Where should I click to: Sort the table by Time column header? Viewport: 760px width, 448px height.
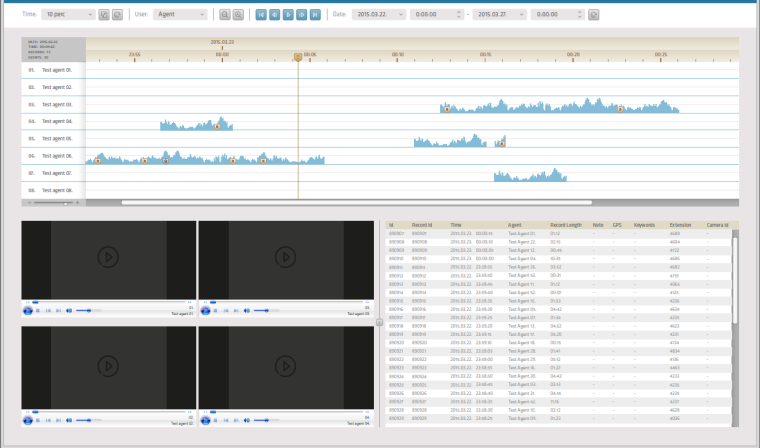pyautogui.click(x=456, y=225)
